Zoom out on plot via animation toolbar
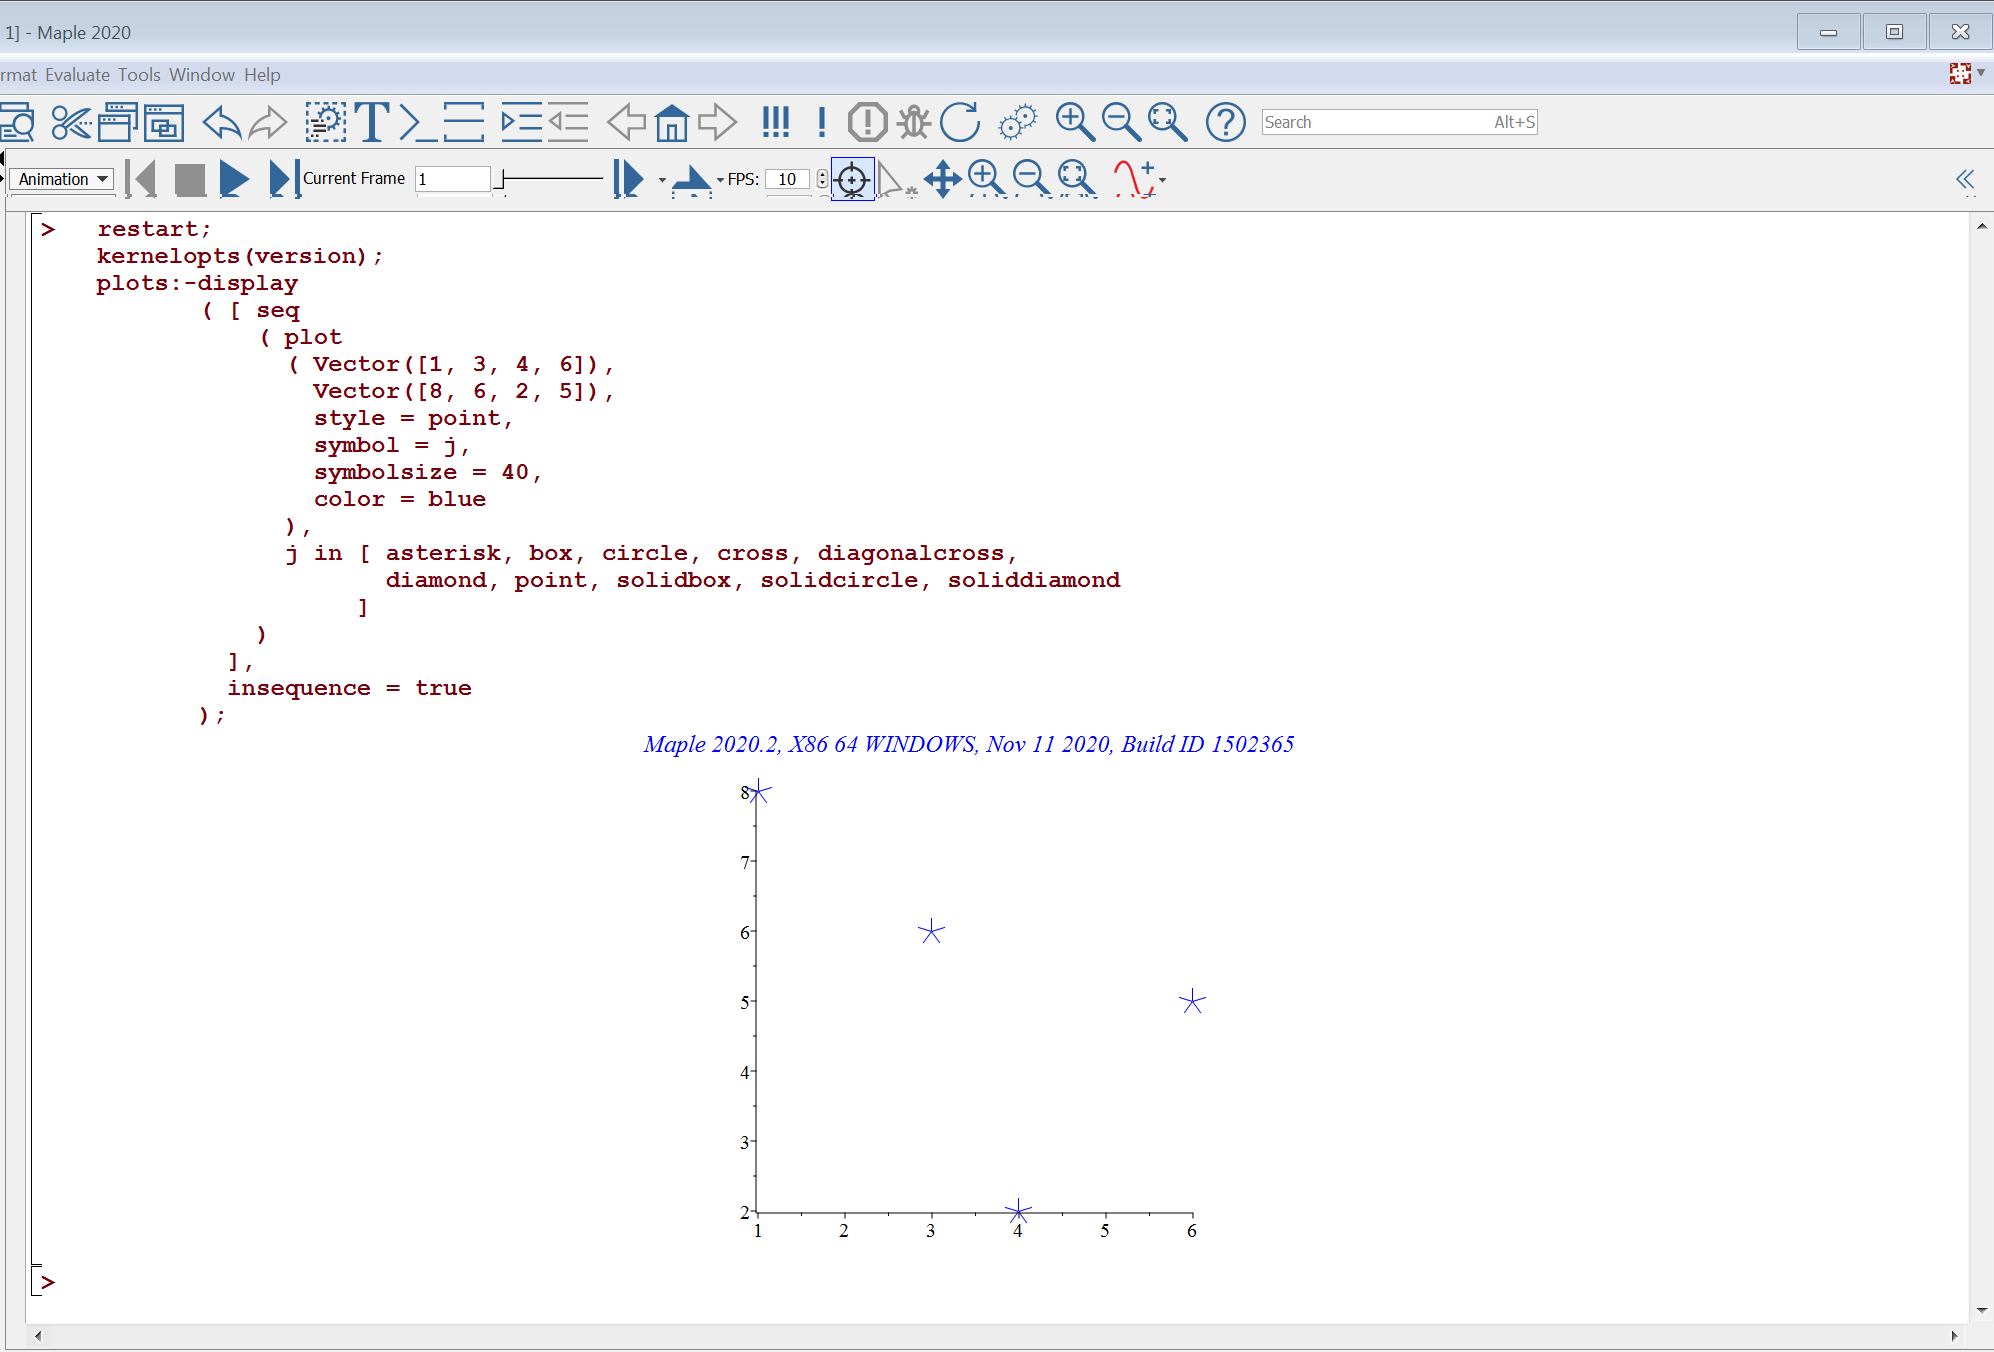The width and height of the screenshot is (1994, 1352). [1031, 179]
